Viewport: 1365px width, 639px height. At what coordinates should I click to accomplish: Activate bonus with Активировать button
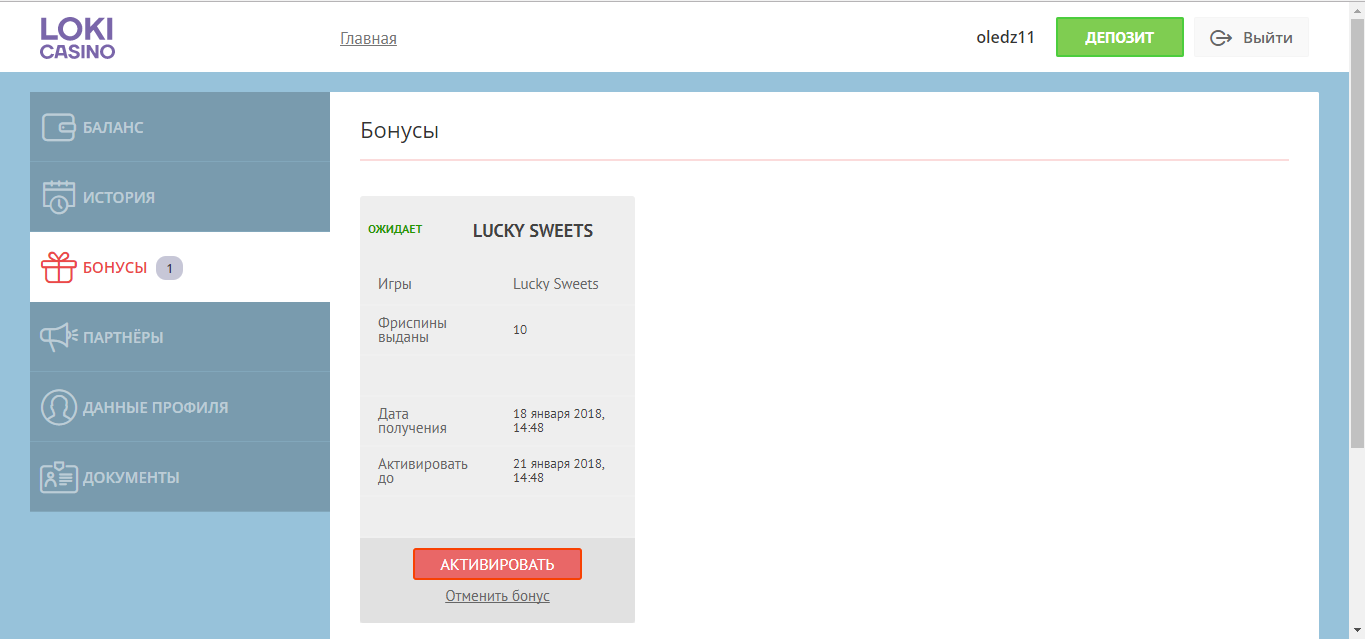click(497, 564)
